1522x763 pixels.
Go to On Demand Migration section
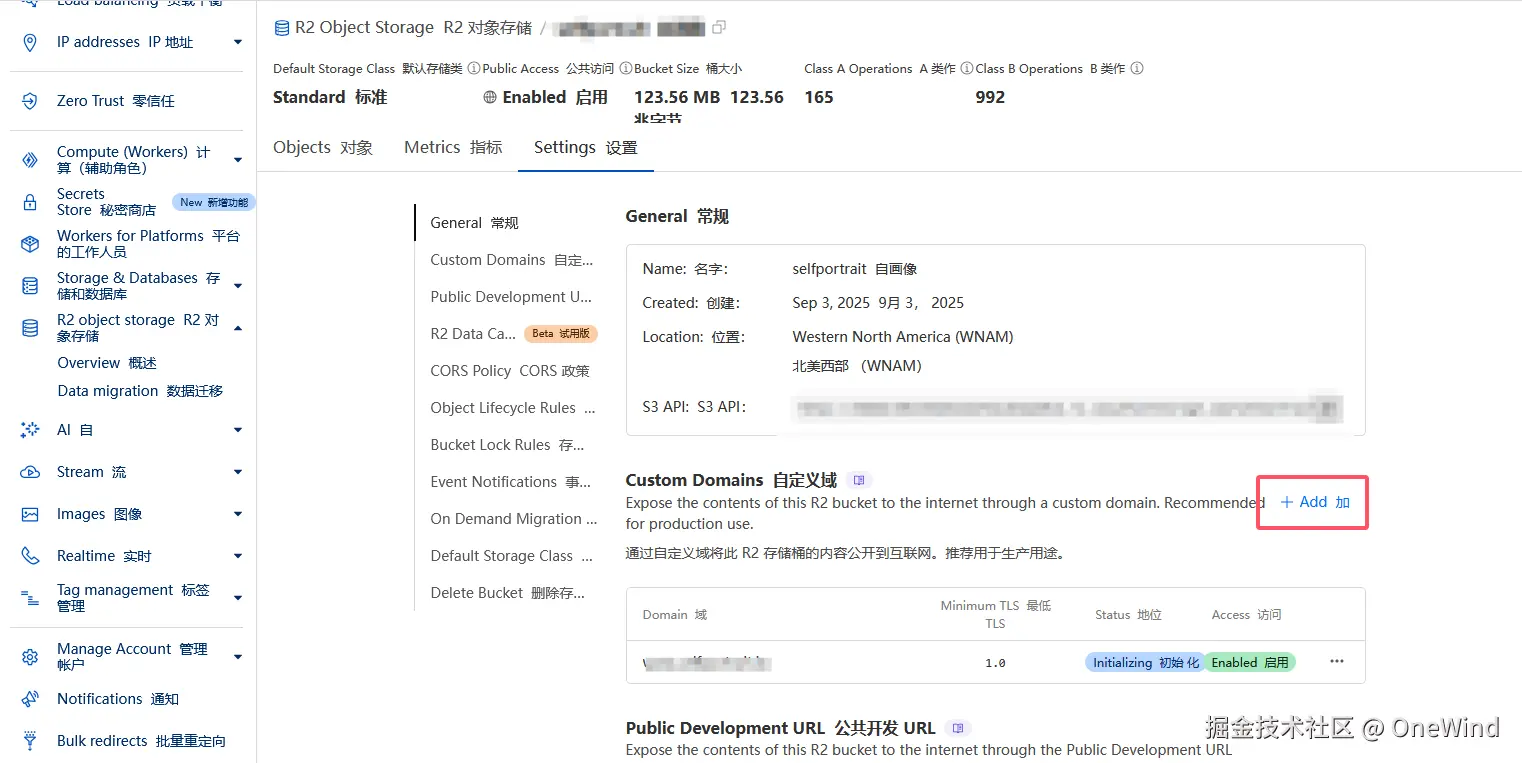[x=514, y=519]
